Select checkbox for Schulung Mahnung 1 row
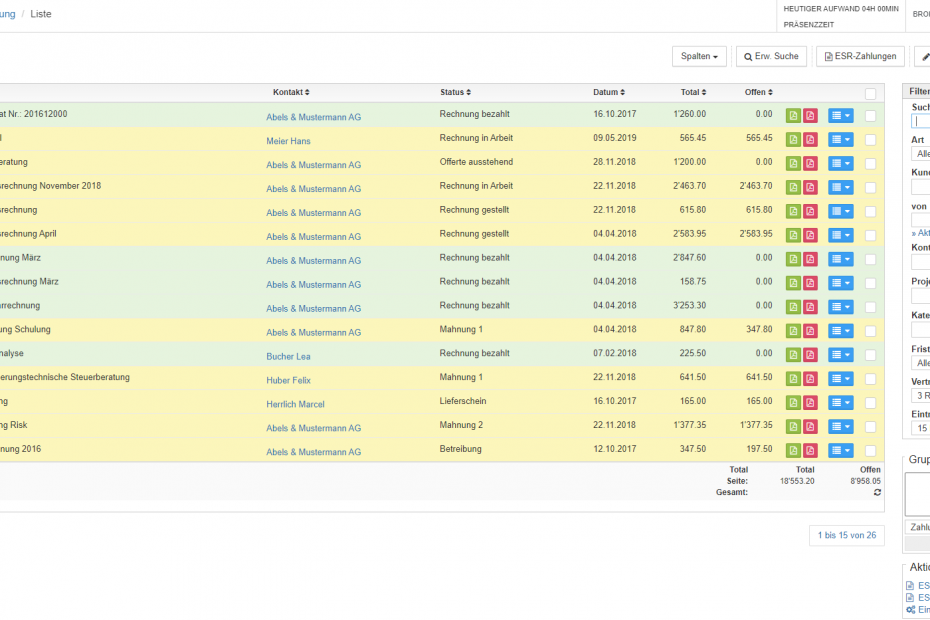The image size is (930, 620). (870, 332)
